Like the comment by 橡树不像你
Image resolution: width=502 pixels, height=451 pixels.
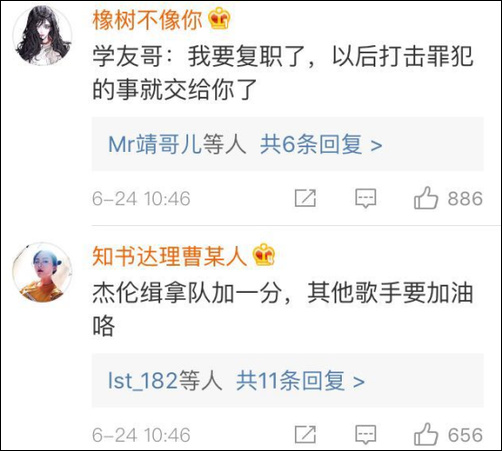426,198
